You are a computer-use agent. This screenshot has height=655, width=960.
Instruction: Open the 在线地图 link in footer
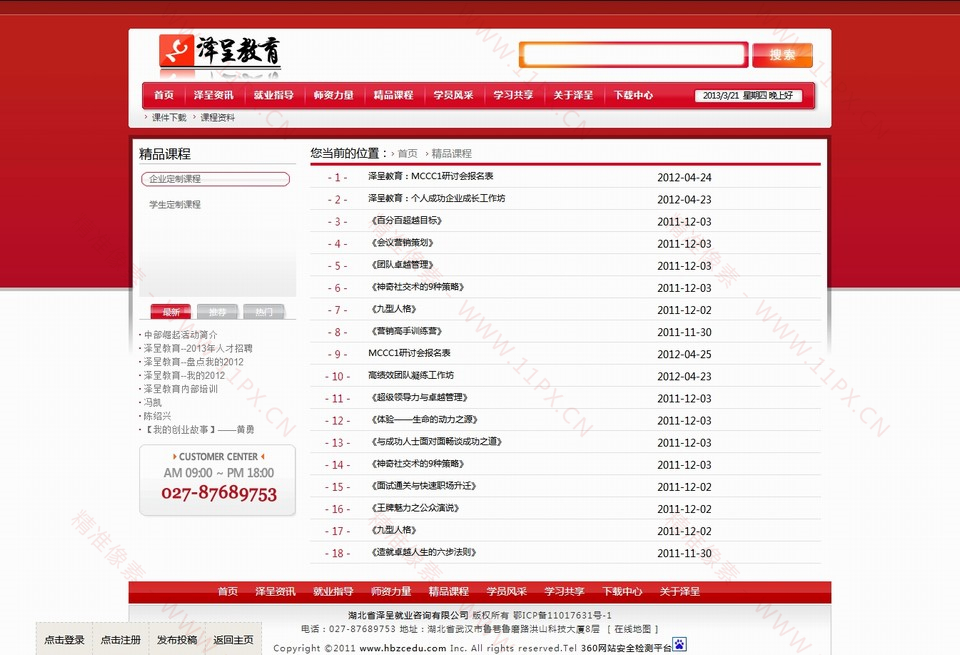pos(633,629)
